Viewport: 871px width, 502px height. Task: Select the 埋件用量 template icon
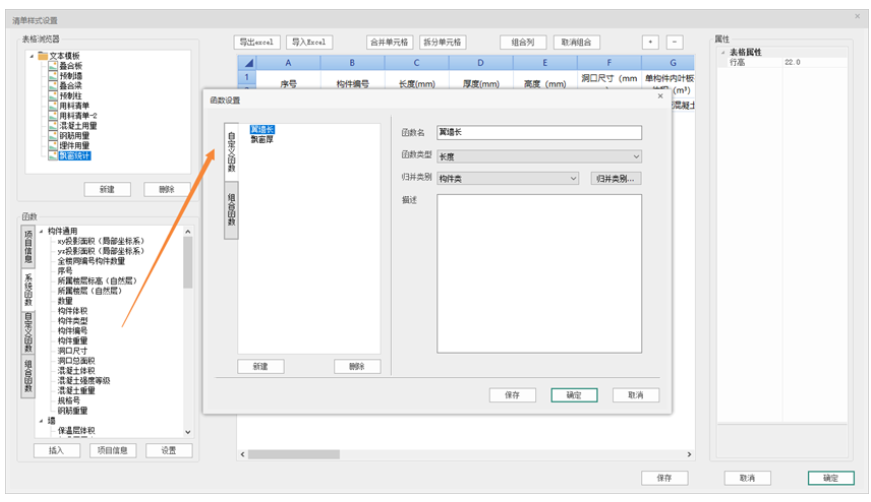pos(53,145)
